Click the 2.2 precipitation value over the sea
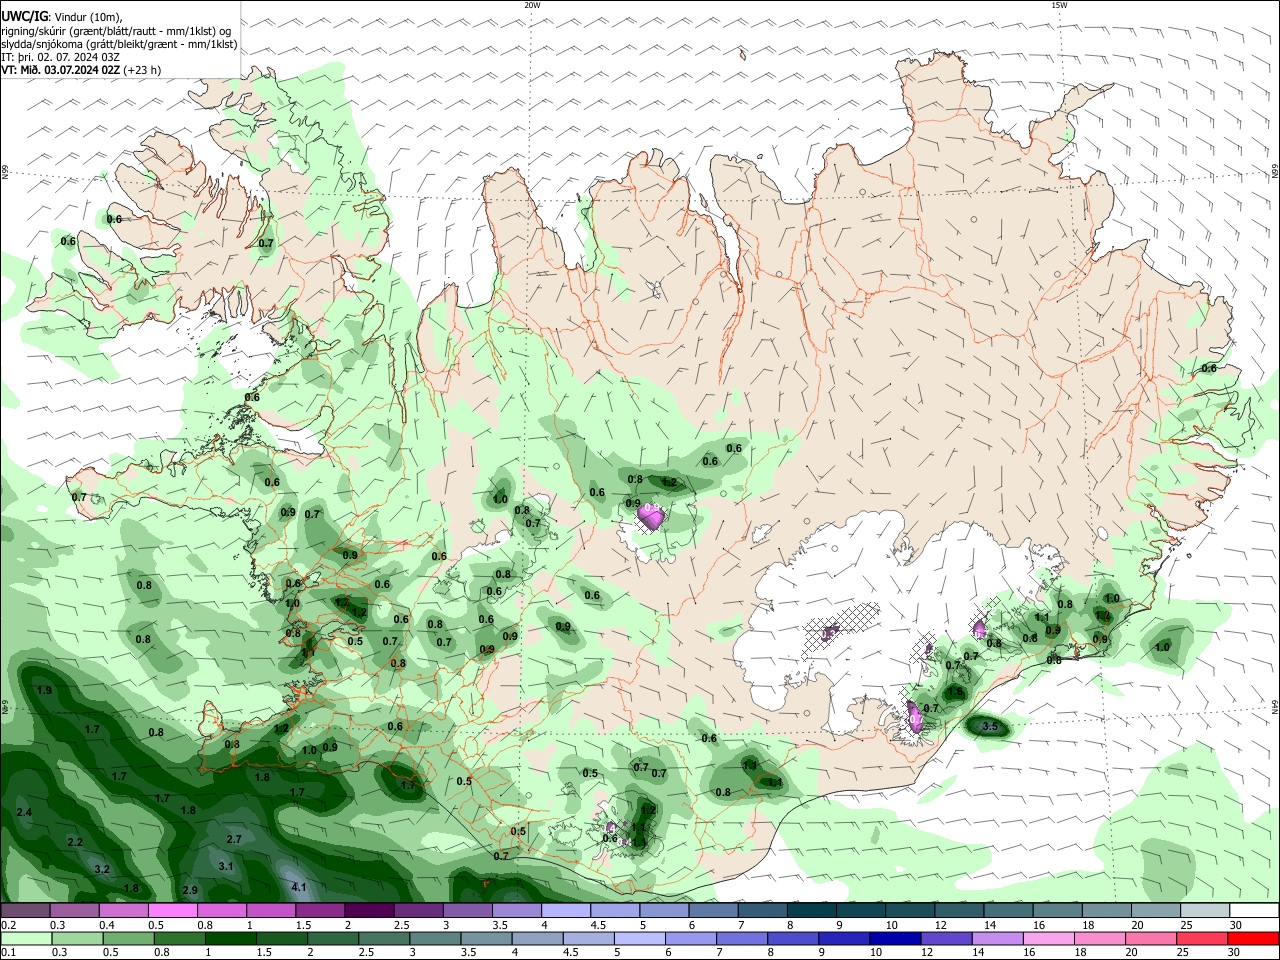Image resolution: width=1280 pixels, height=960 pixels. click(75, 842)
